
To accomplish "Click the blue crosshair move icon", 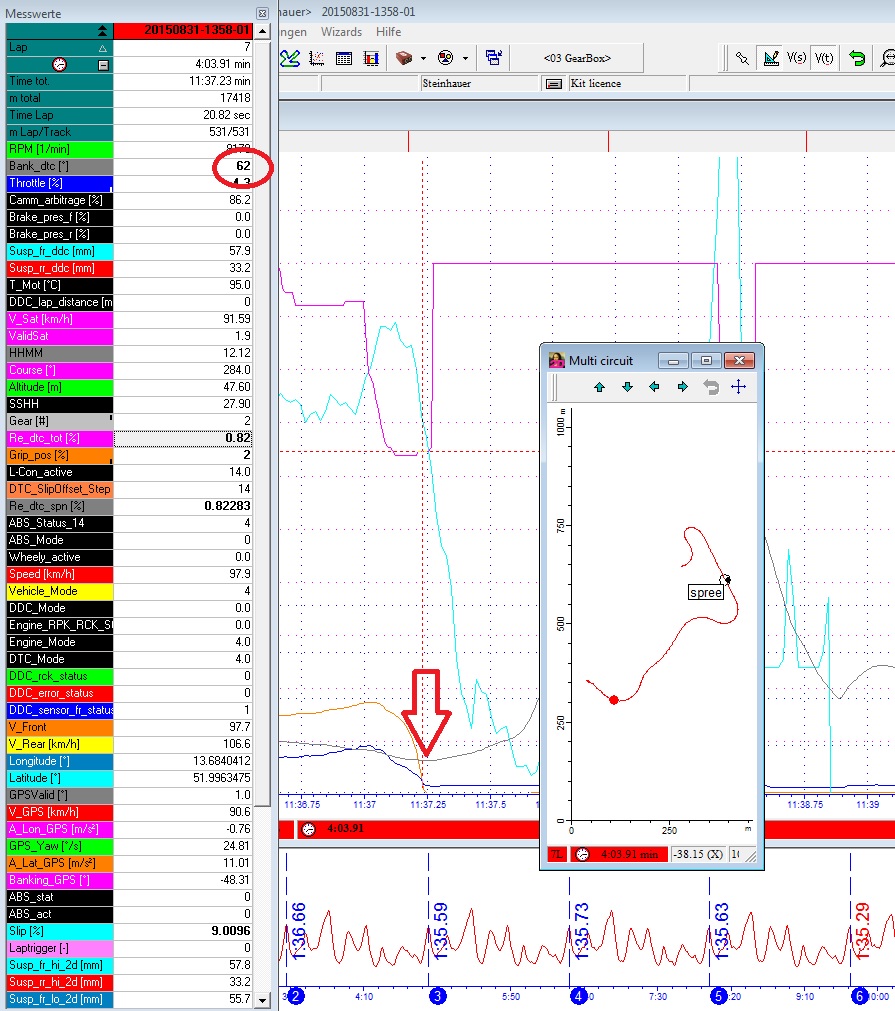I will [738, 387].
